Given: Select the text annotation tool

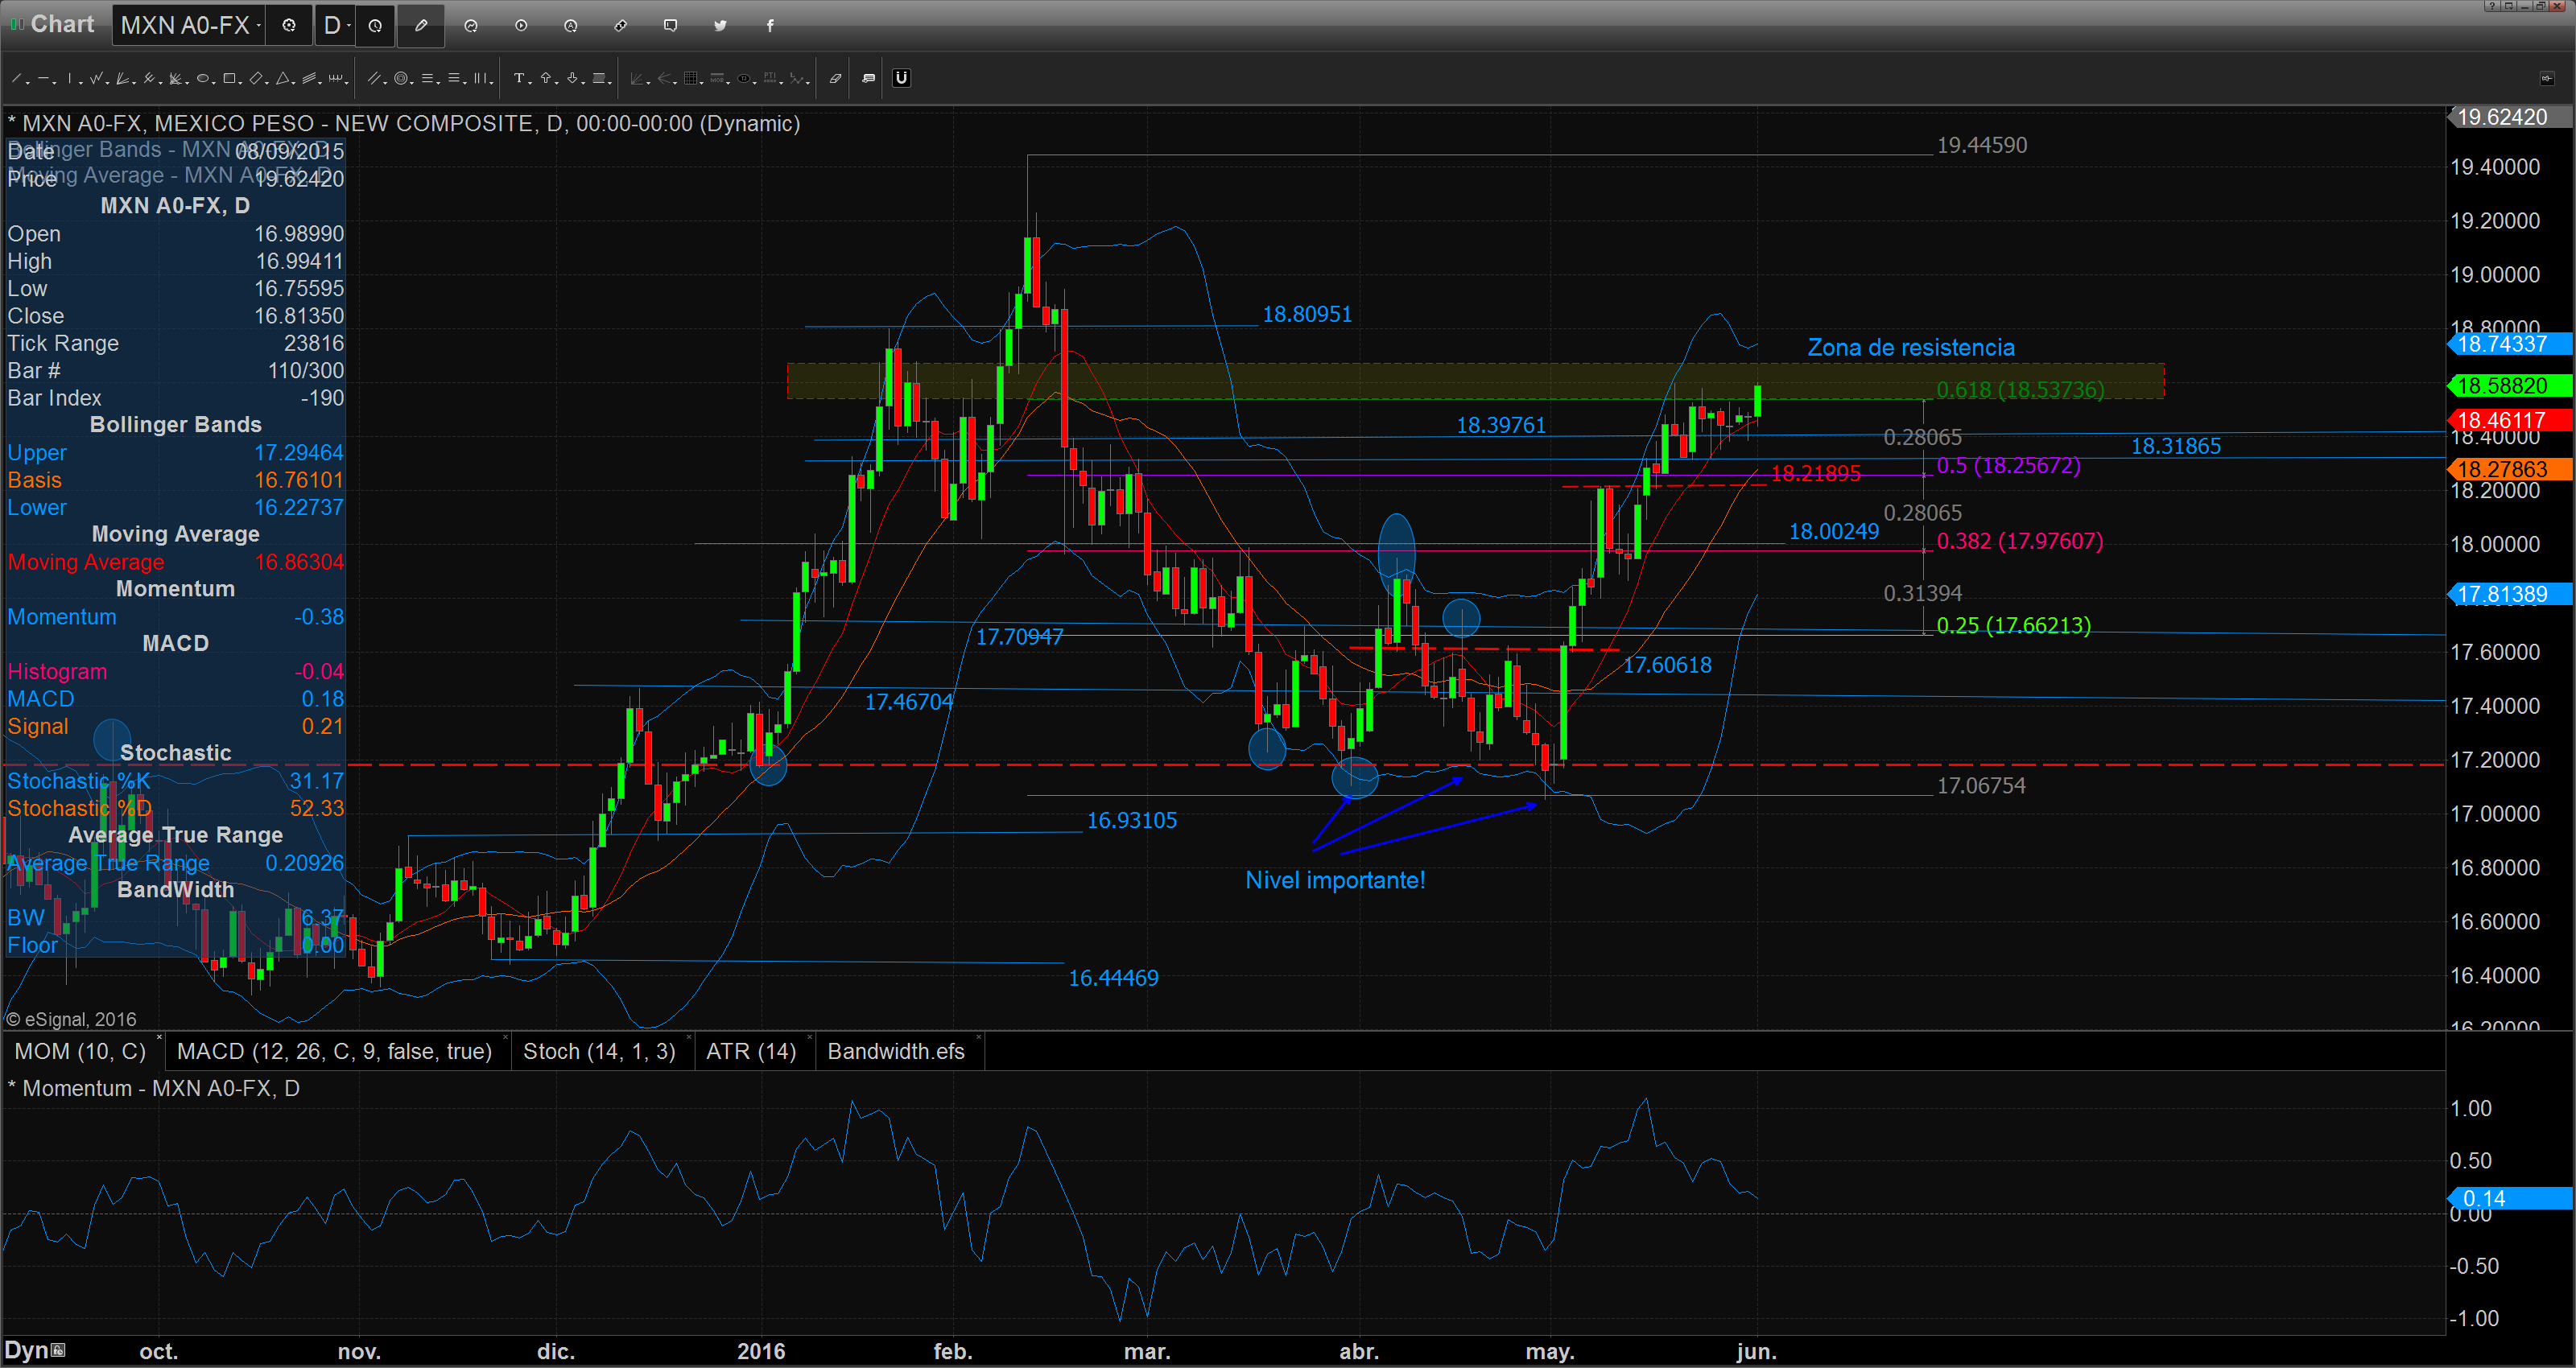Looking at the screenshot, I should coord(519,78).
